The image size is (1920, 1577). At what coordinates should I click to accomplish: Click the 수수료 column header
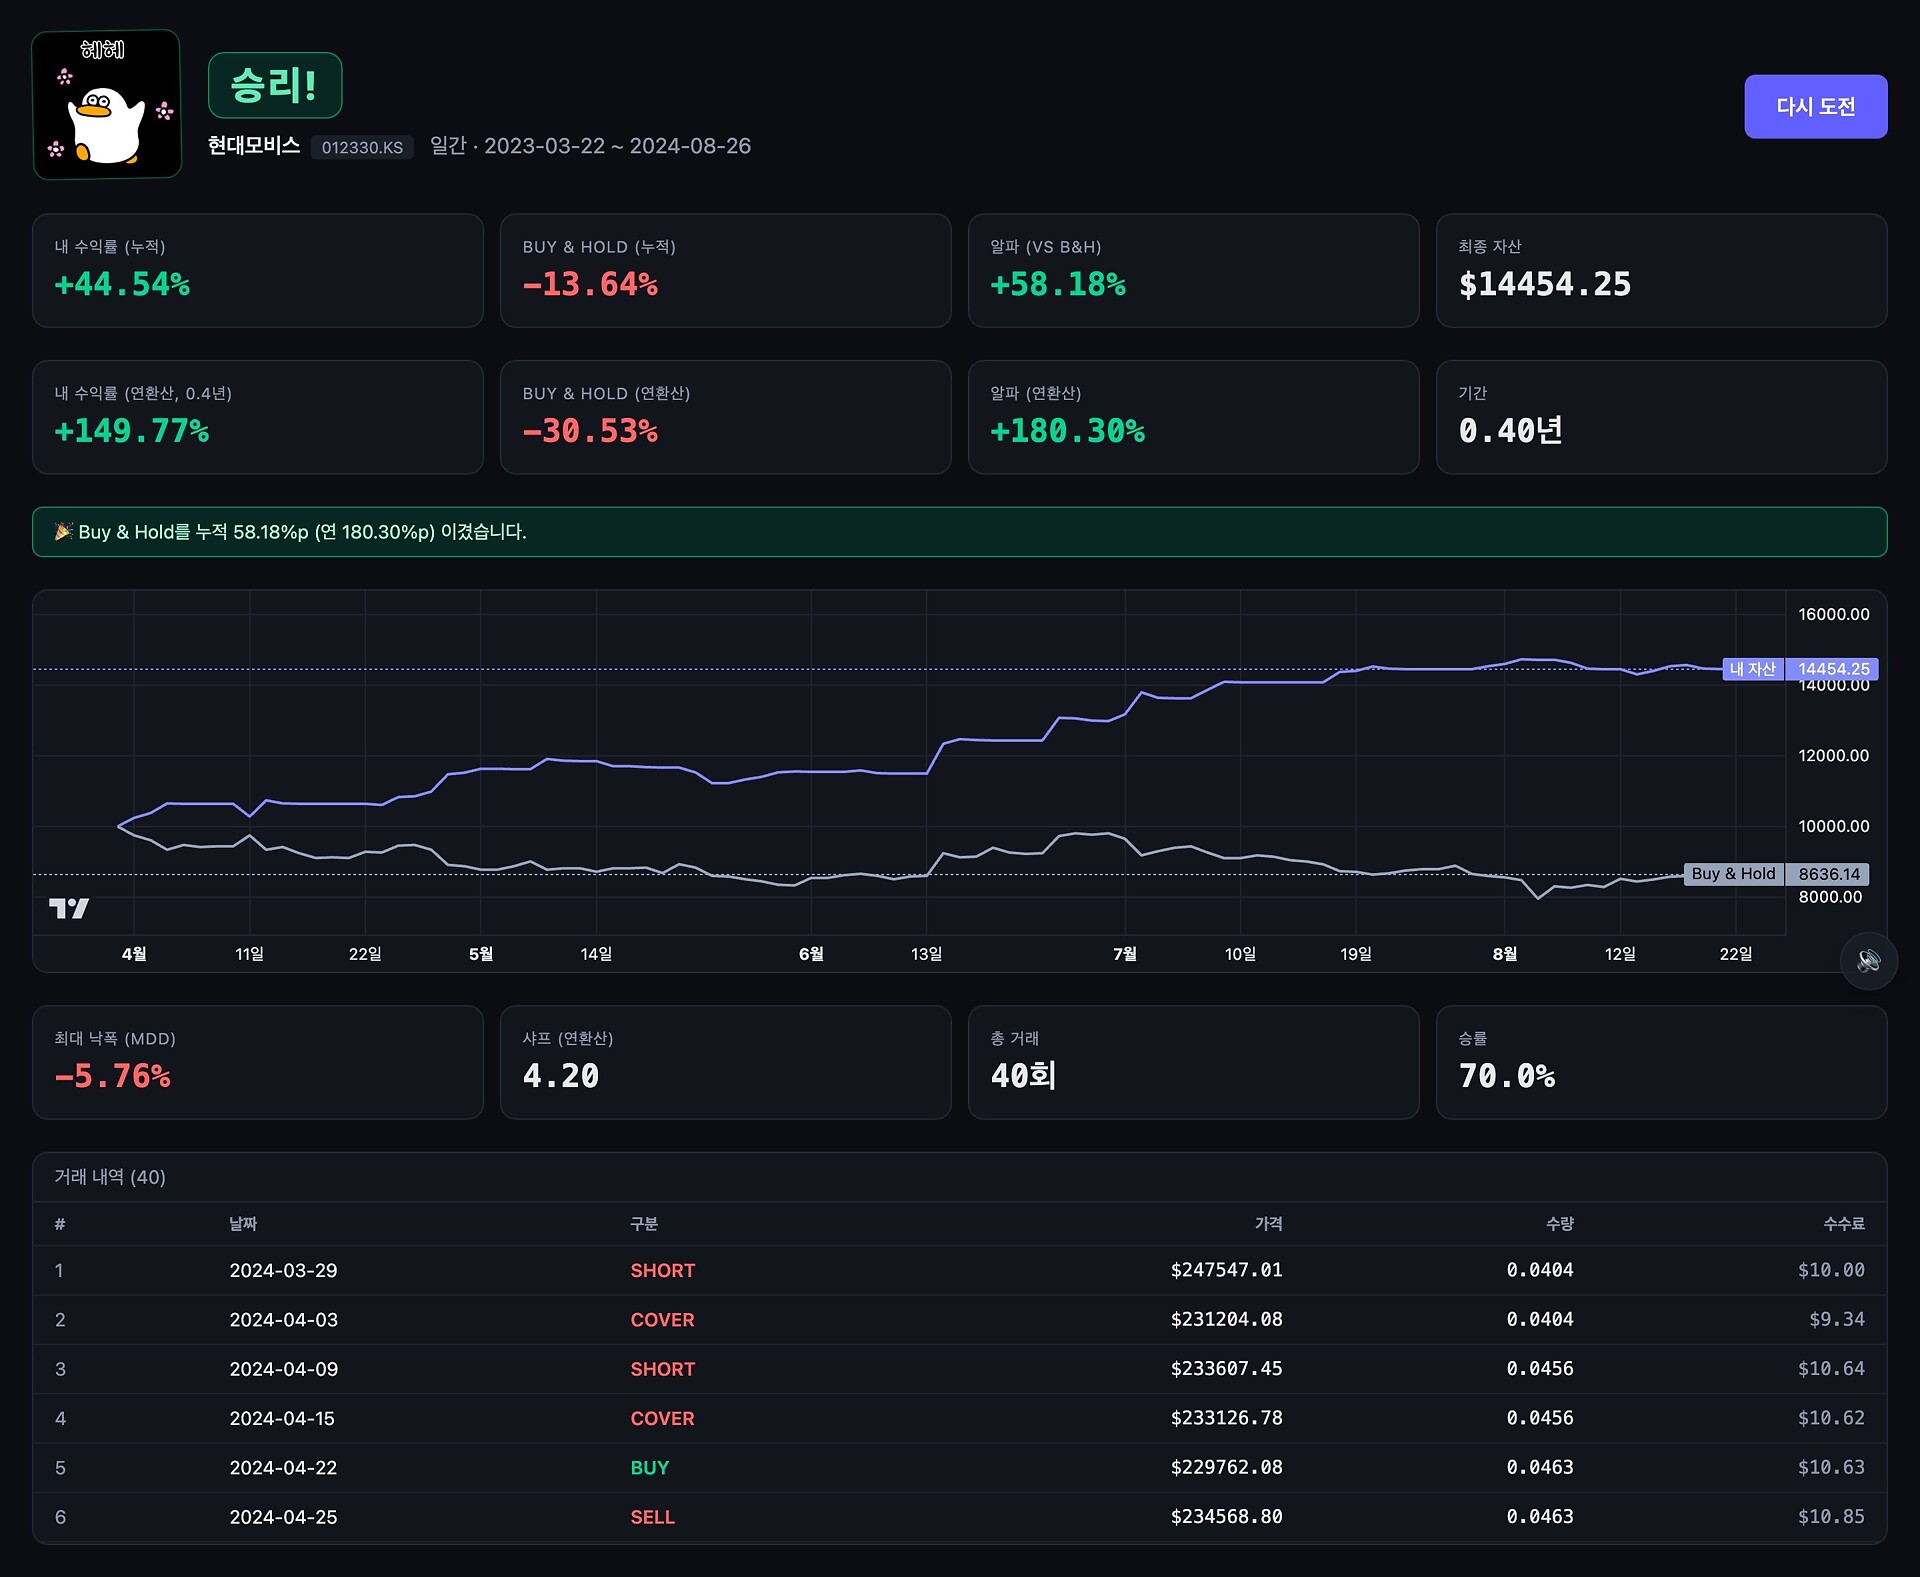pos(1843,1224)
